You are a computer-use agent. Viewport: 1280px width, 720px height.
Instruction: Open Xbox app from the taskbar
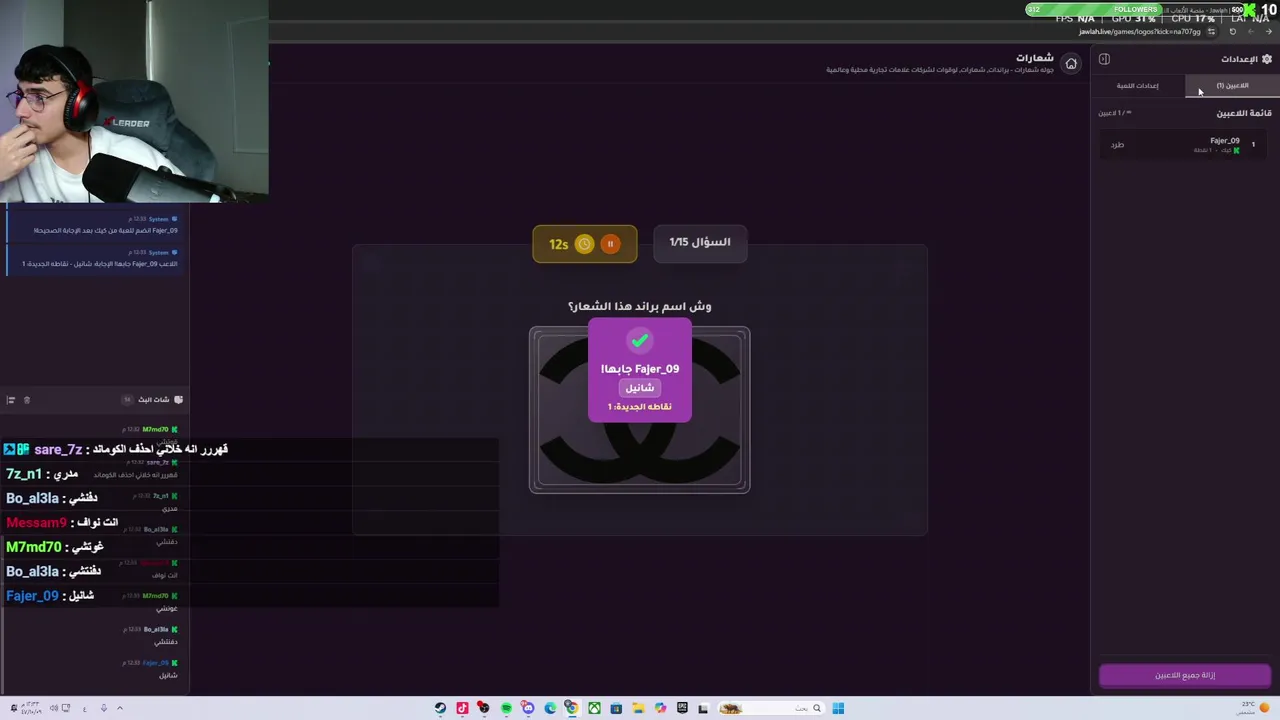(x=594, y=708)
